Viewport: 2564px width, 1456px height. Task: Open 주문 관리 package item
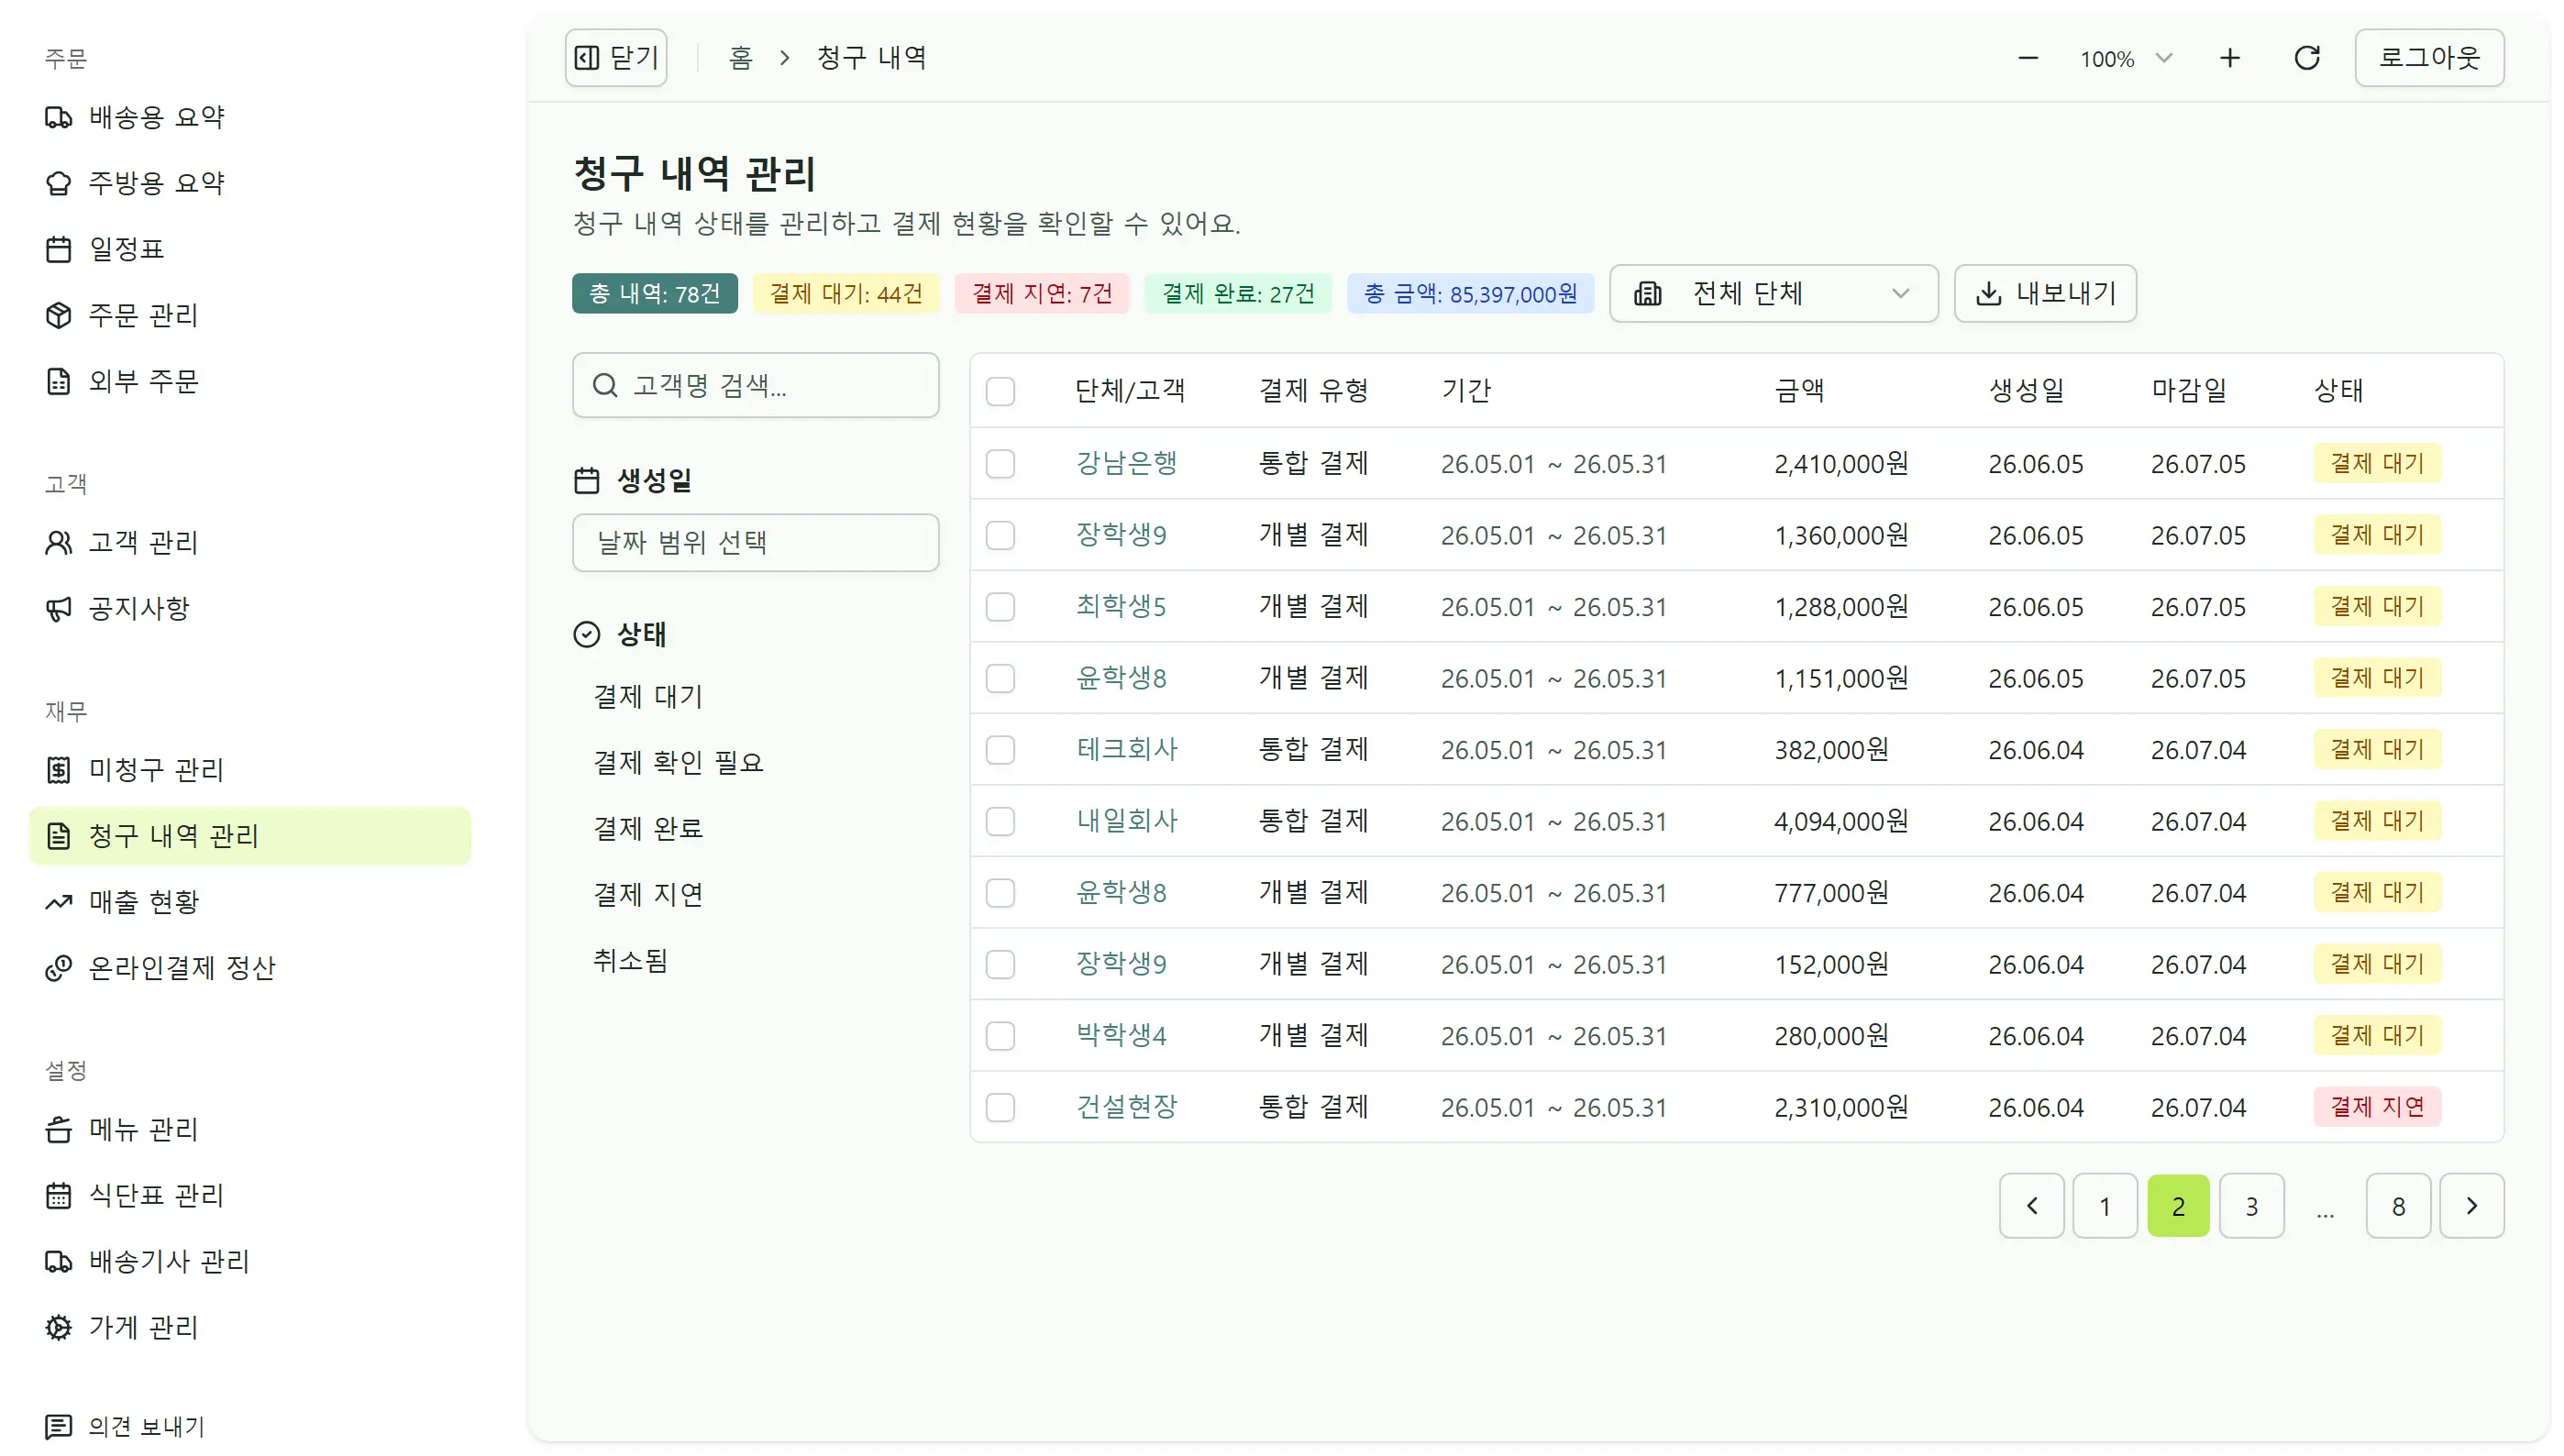click(x=250, y=315)
